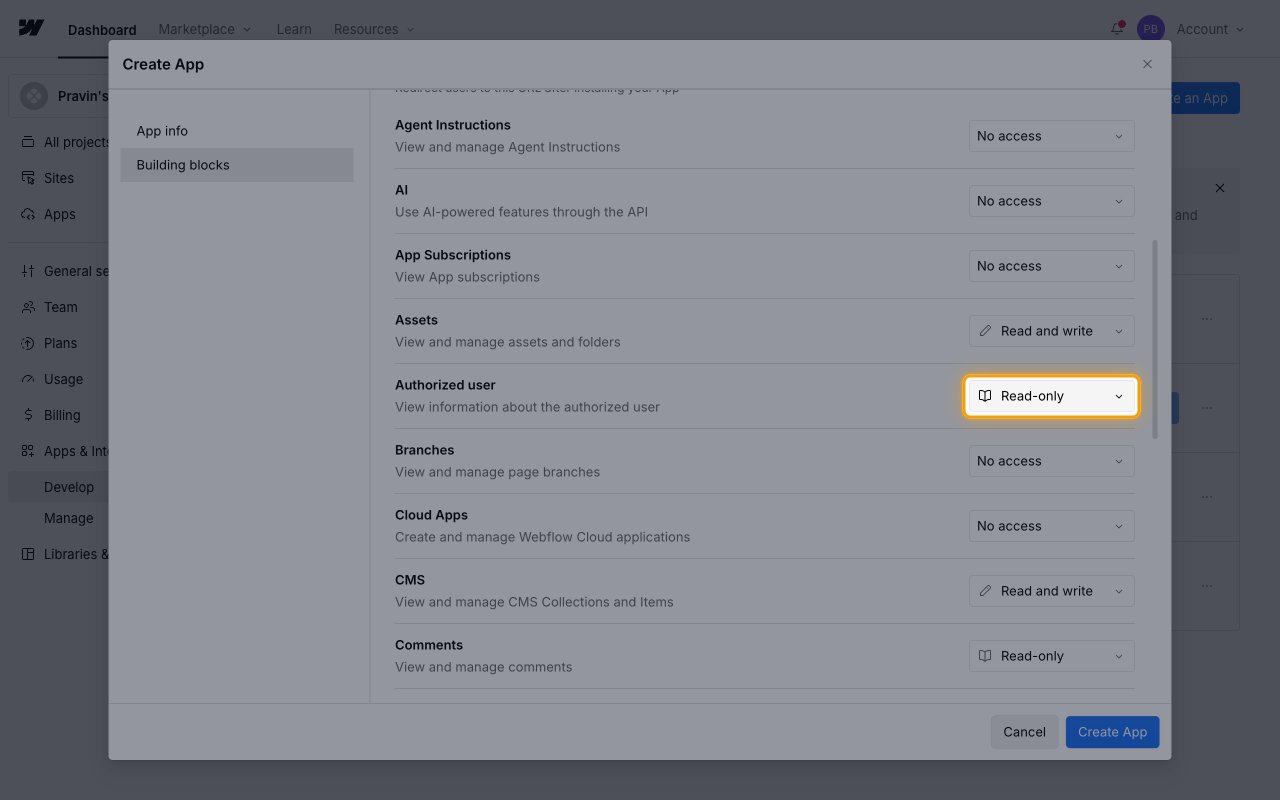Viewport: 1280px width, 800px height.
Task: Open the Account menu
Action: coord(1210,29)
